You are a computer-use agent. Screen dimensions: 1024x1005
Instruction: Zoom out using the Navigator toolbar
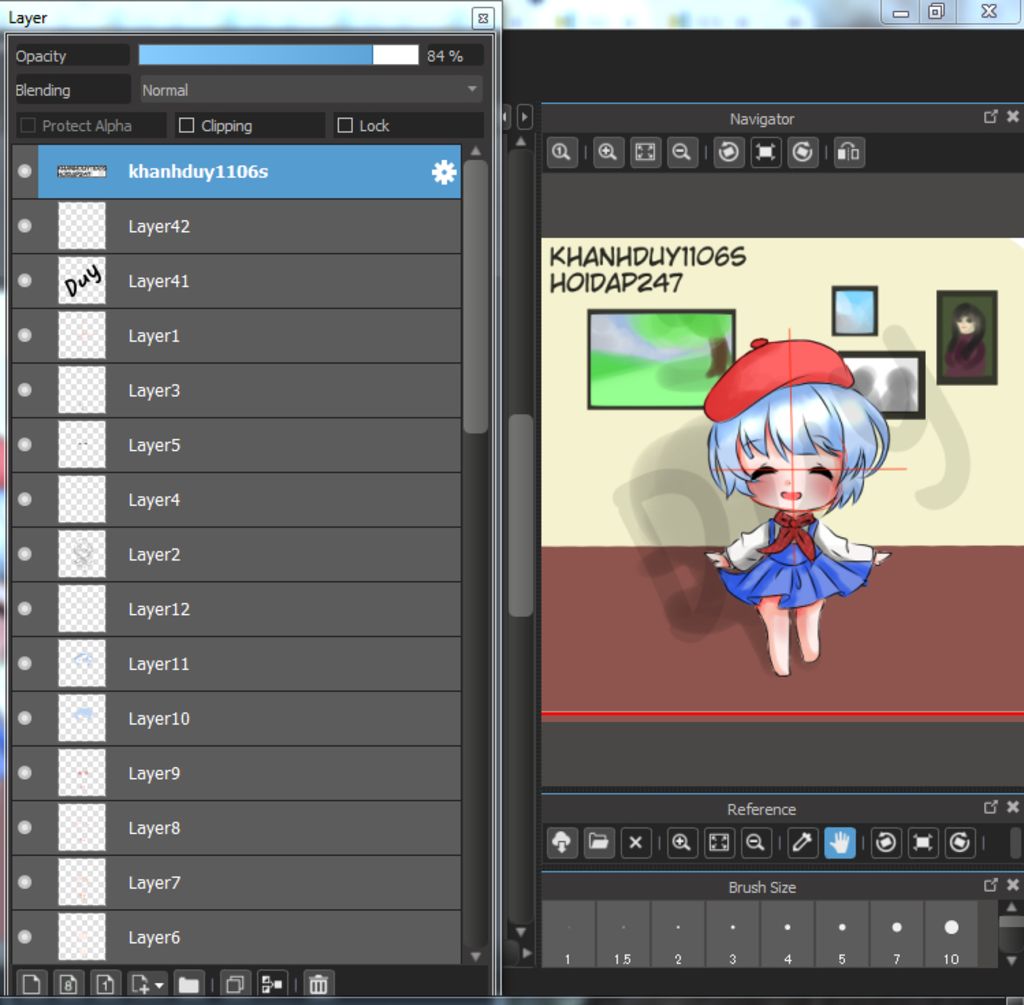coord(682,152)
